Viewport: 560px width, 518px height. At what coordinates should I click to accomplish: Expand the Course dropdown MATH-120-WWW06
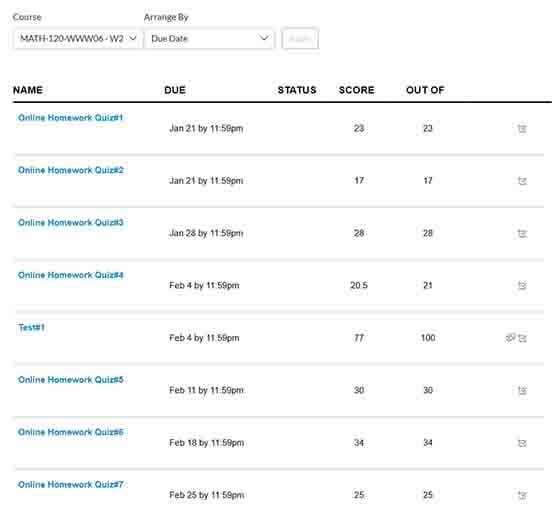tap(78, 39)
